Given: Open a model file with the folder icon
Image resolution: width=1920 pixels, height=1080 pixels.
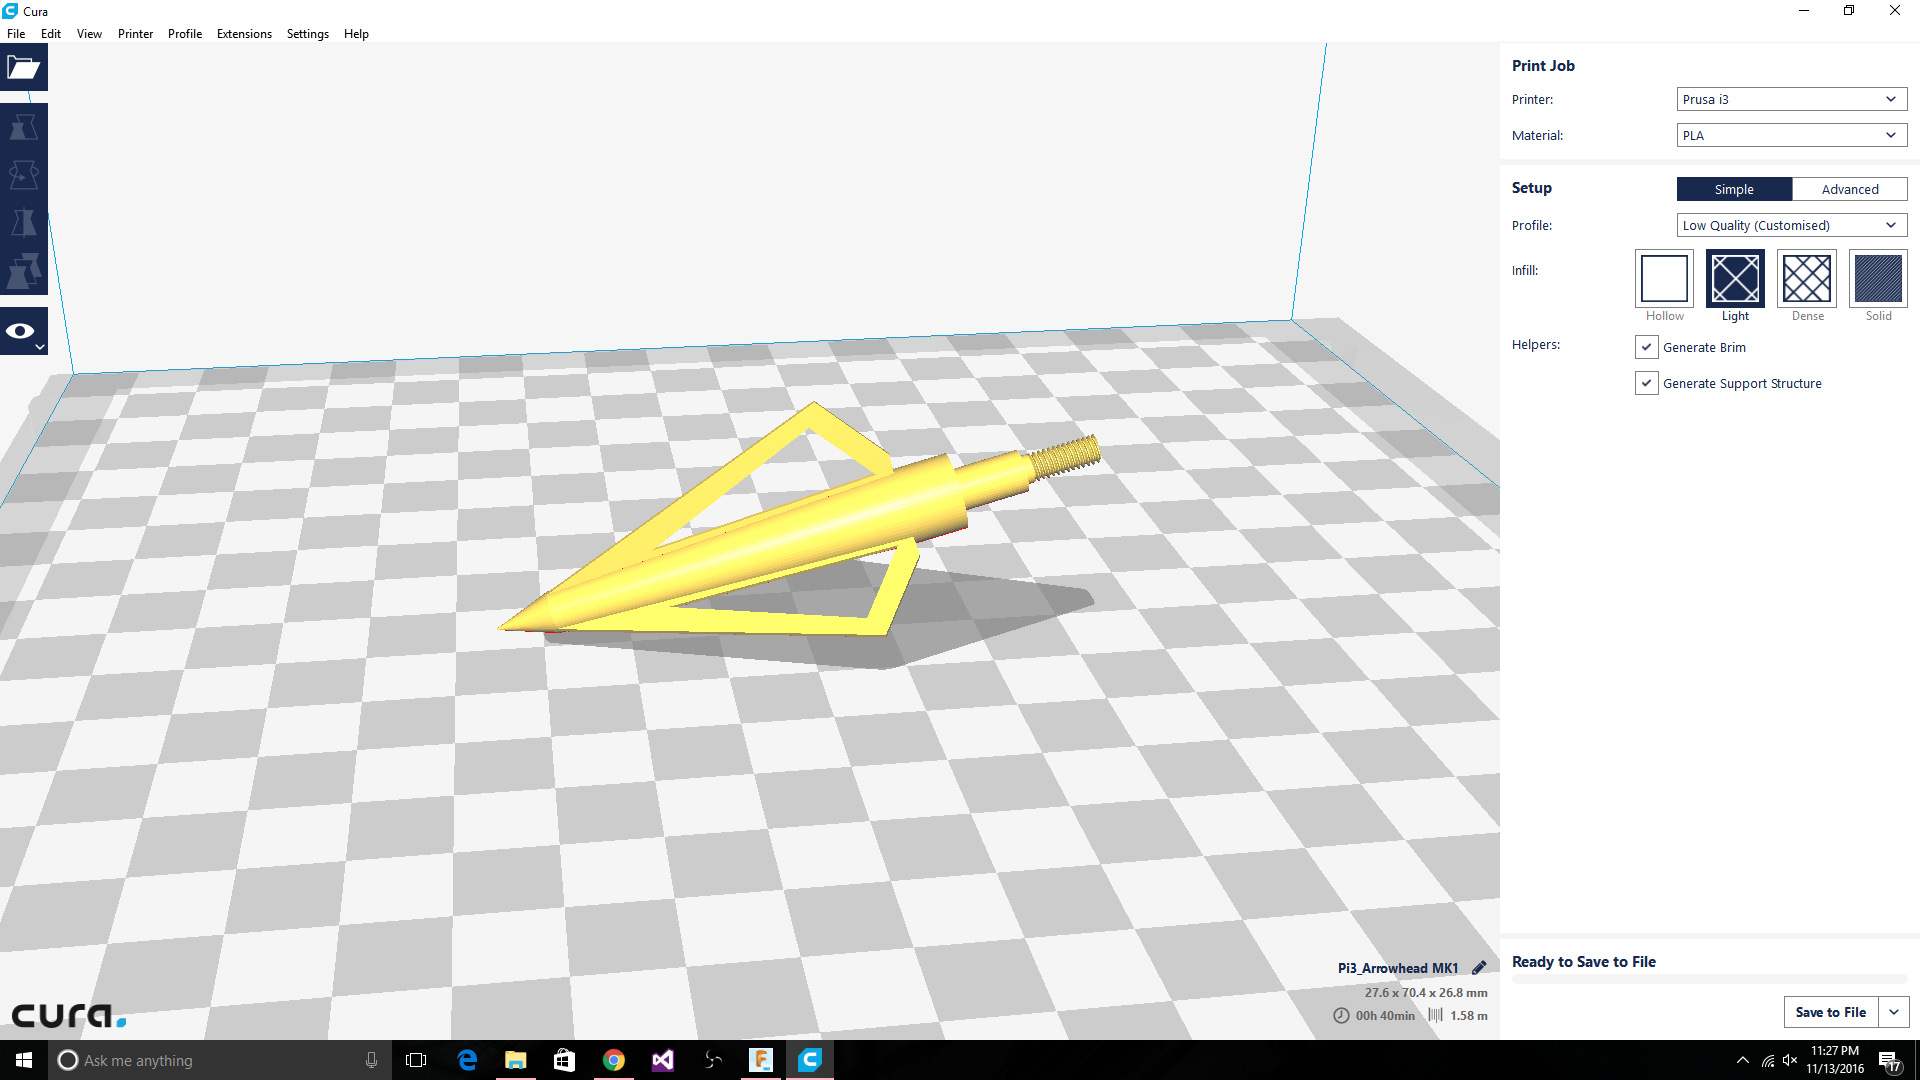Looking at the screenshot, I should click(x=23, y=68).
